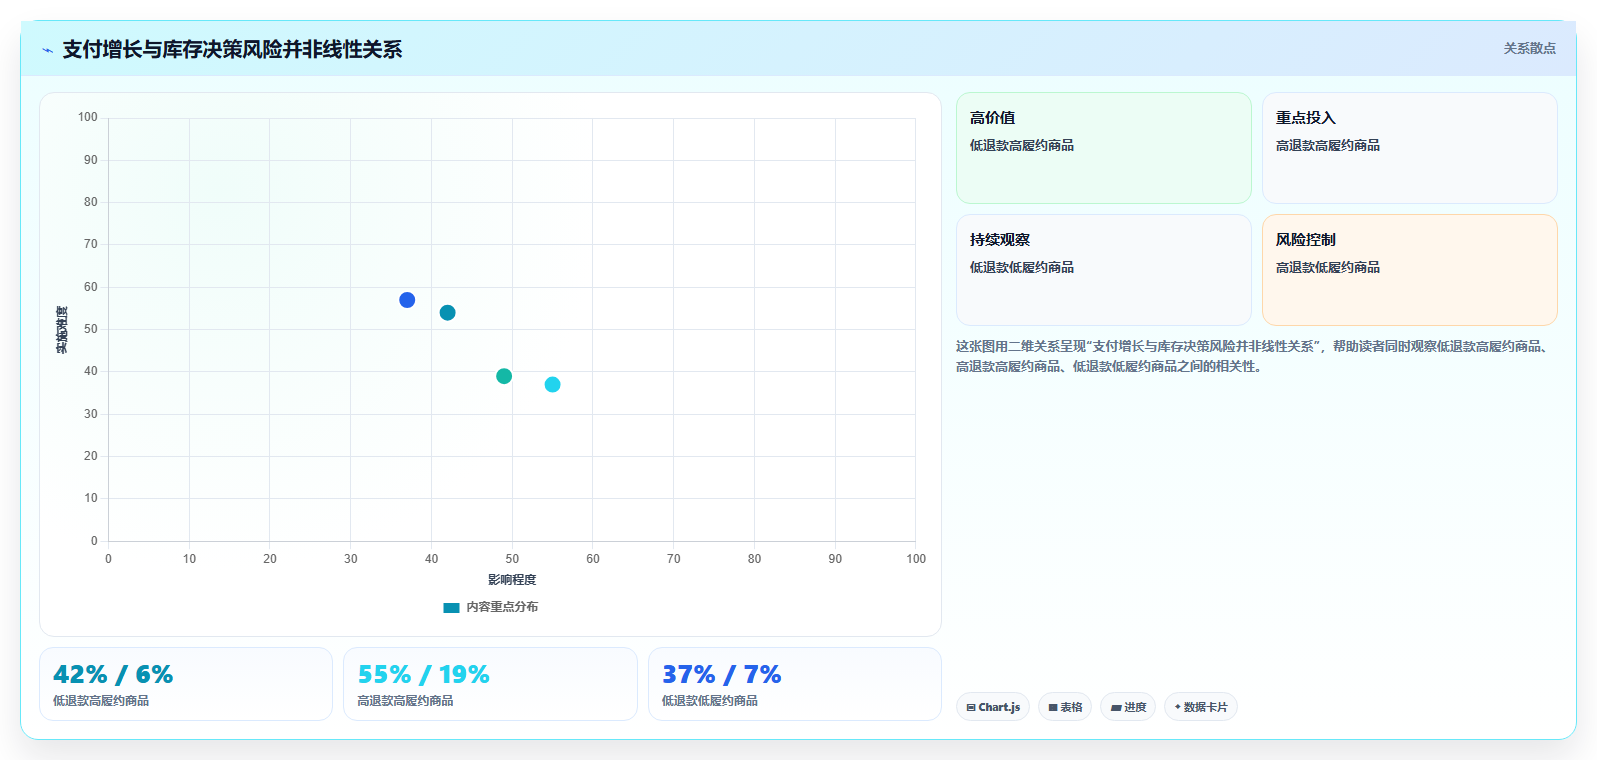Select the 进度 chip

(x=1128, y=707)
